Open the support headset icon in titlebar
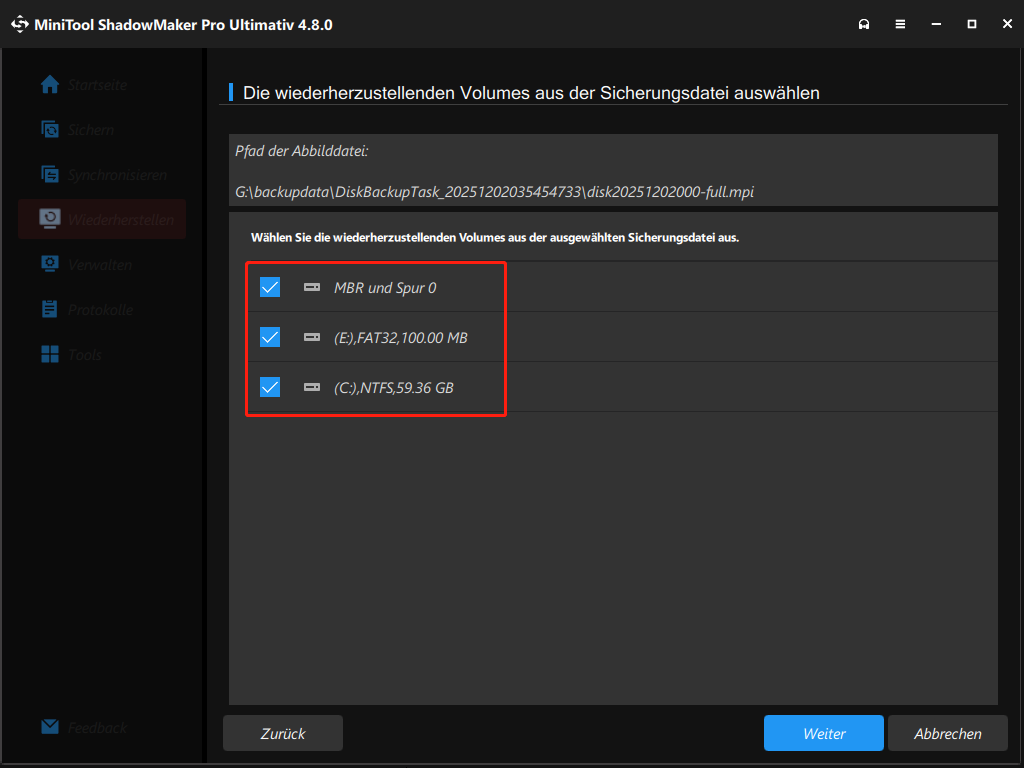1024x768 pixels. coord(864,23)
